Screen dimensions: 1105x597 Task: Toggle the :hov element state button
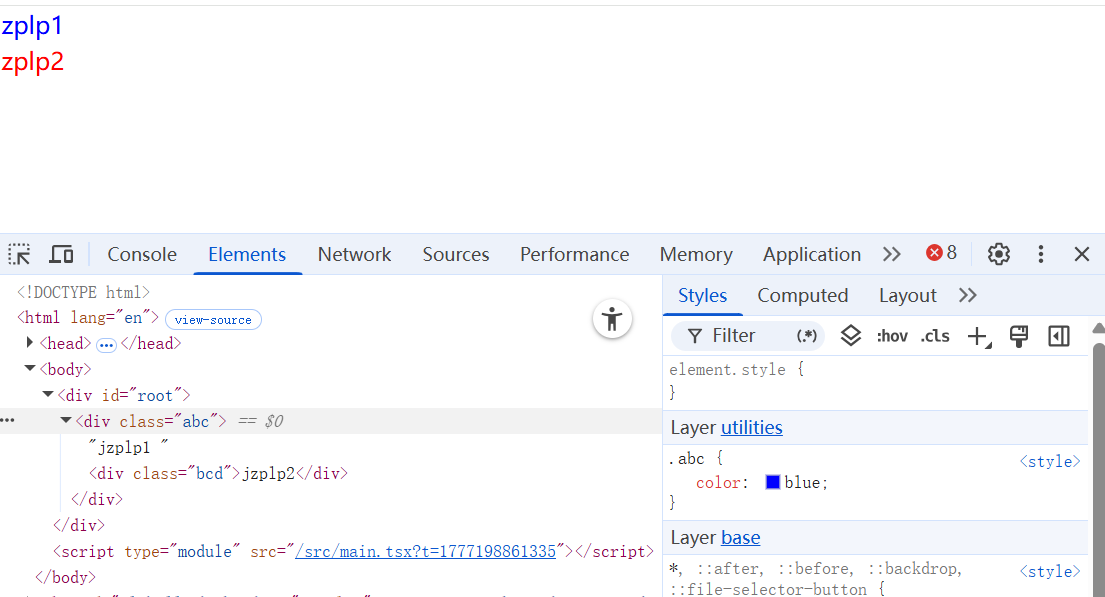[892, 336]
